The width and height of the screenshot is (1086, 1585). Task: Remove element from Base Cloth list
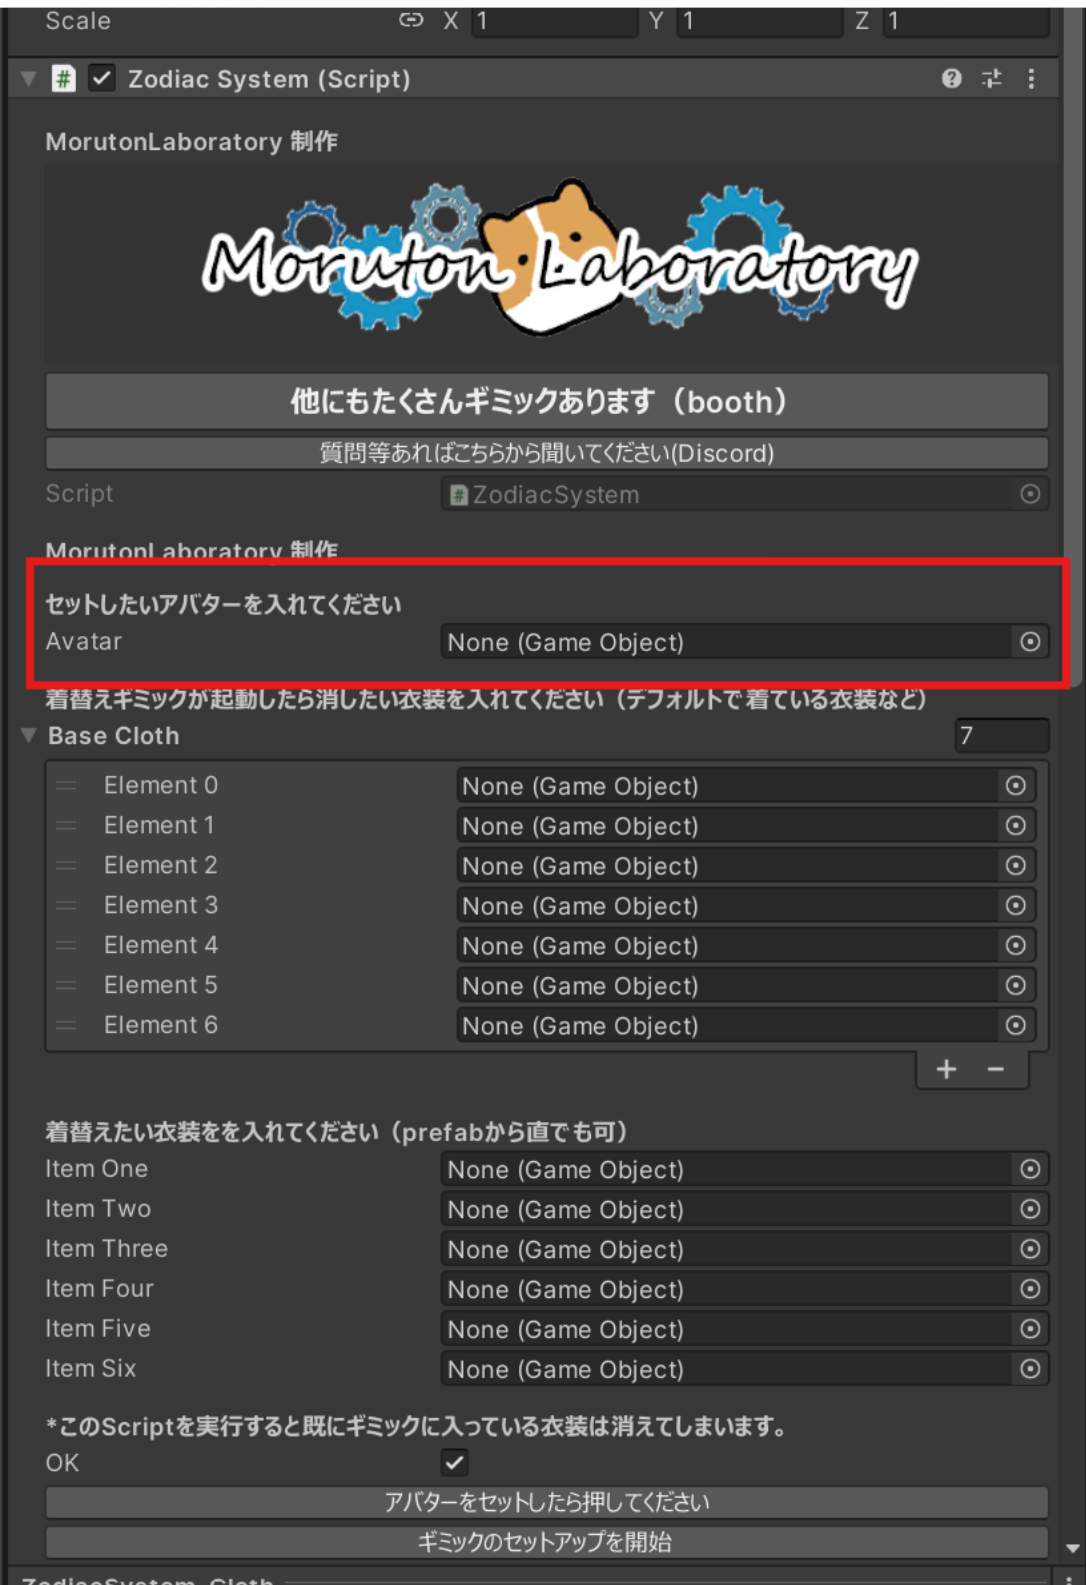[x=996, y=1069]
